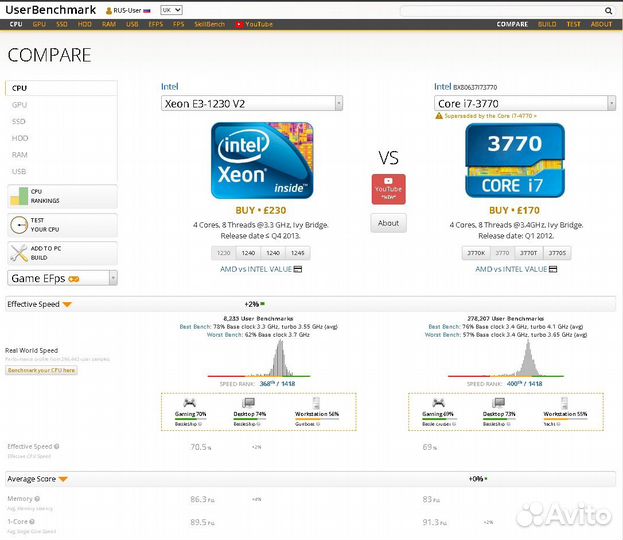The image size is (623, 540).
Task: Click the Xeon speed rank 368th link
Action: (277, 384)
